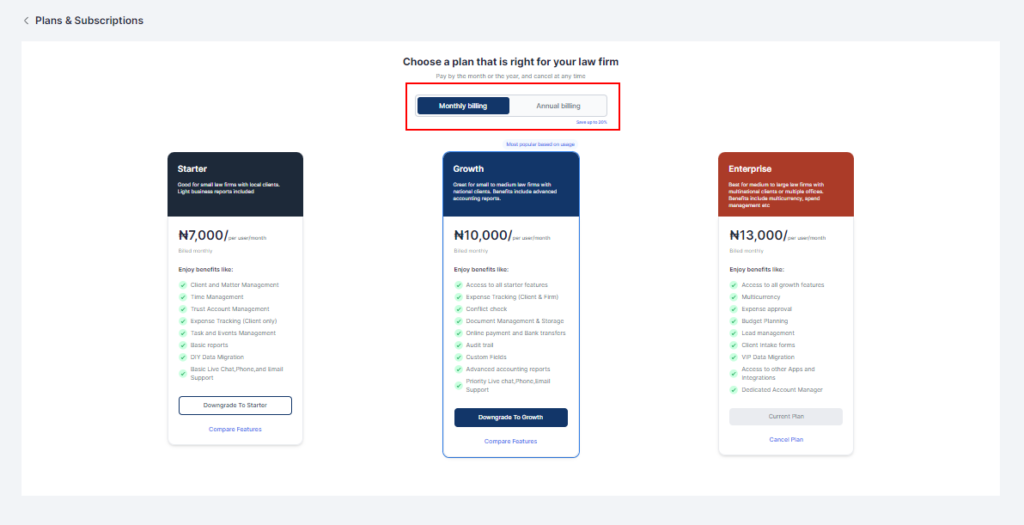Click the checkmark beside Client and Matter Management

(x=182, y=285)
